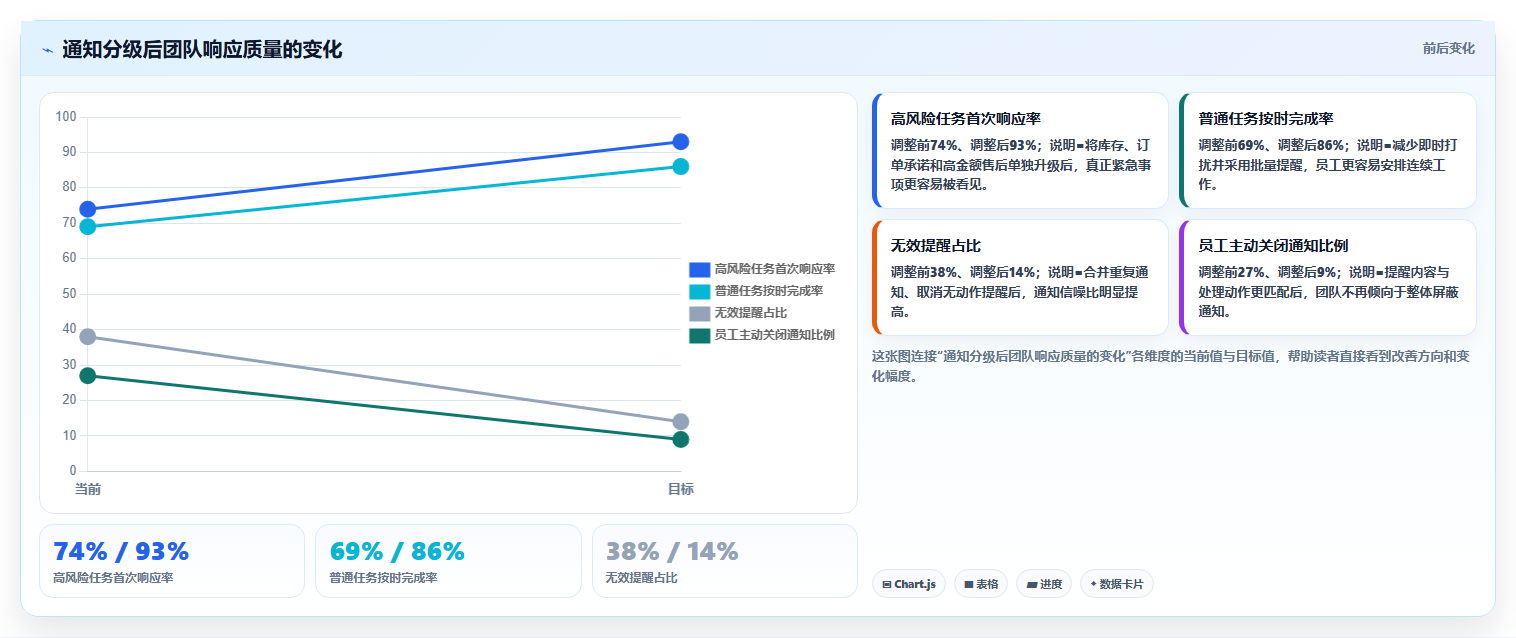Click the icon in the Chart.js tag
The width and height of the screenshot is (1516, 638).
(x=887, y=584)
